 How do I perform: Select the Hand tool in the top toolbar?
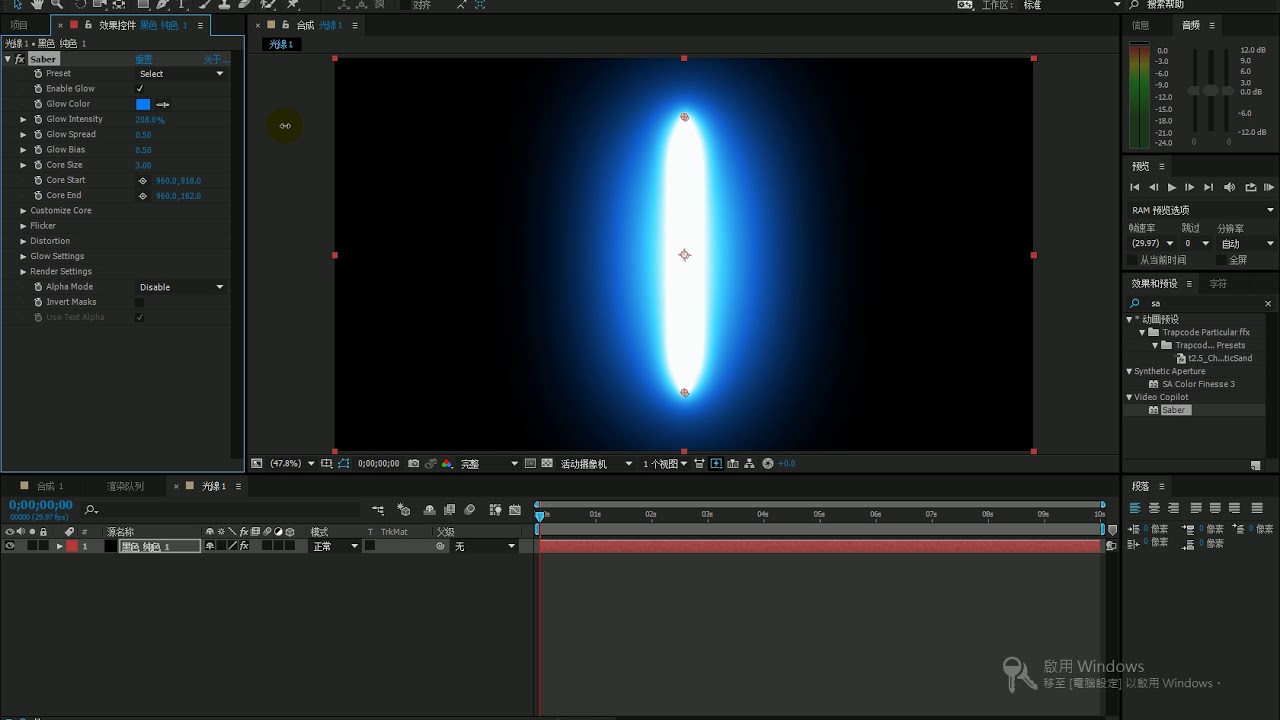coord(37,5)
